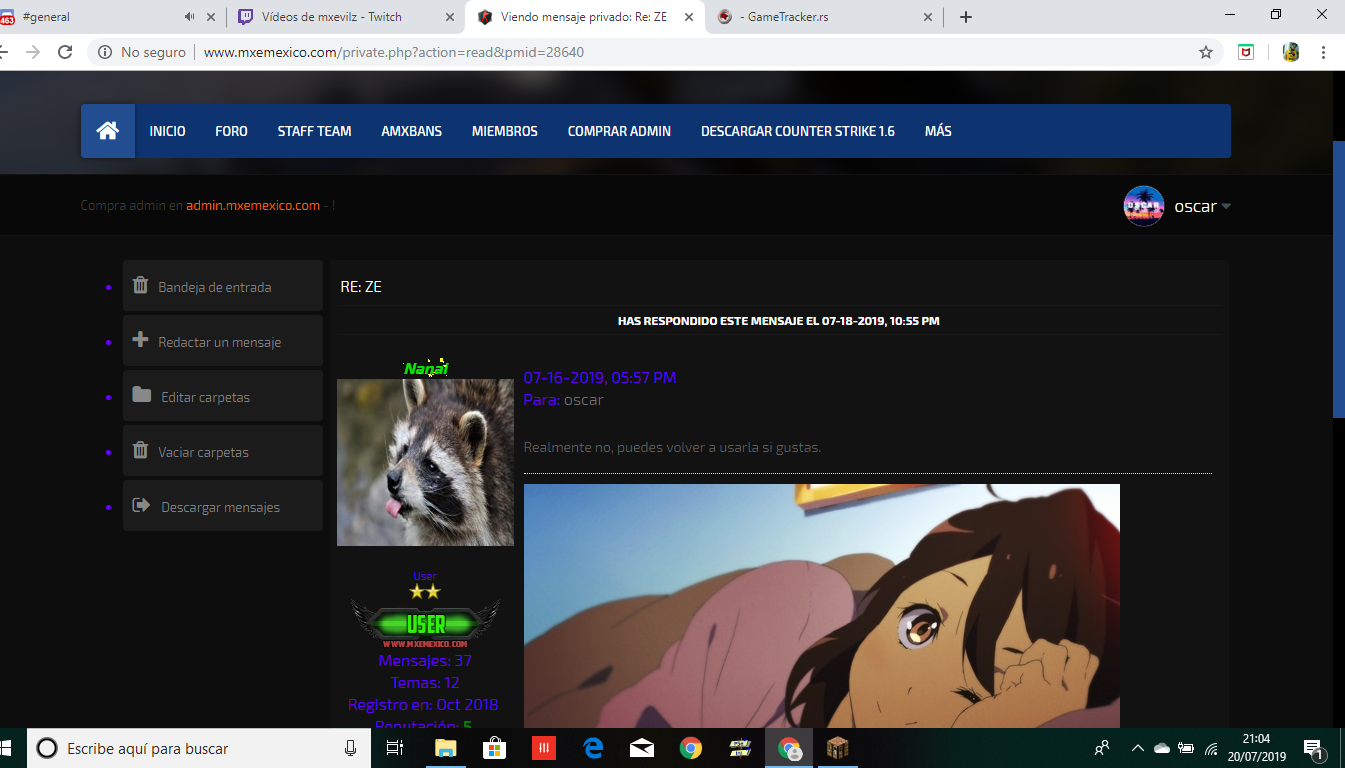Image resolution: width=1345 pixels, height=768 pixels.
Task: Click the green USER rank badge
Action: 426,625
